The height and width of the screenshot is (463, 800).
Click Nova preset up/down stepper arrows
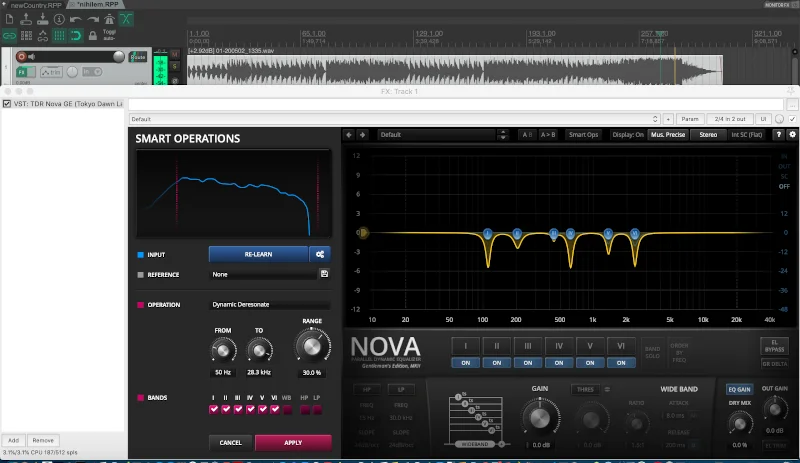tap(503, 135)
